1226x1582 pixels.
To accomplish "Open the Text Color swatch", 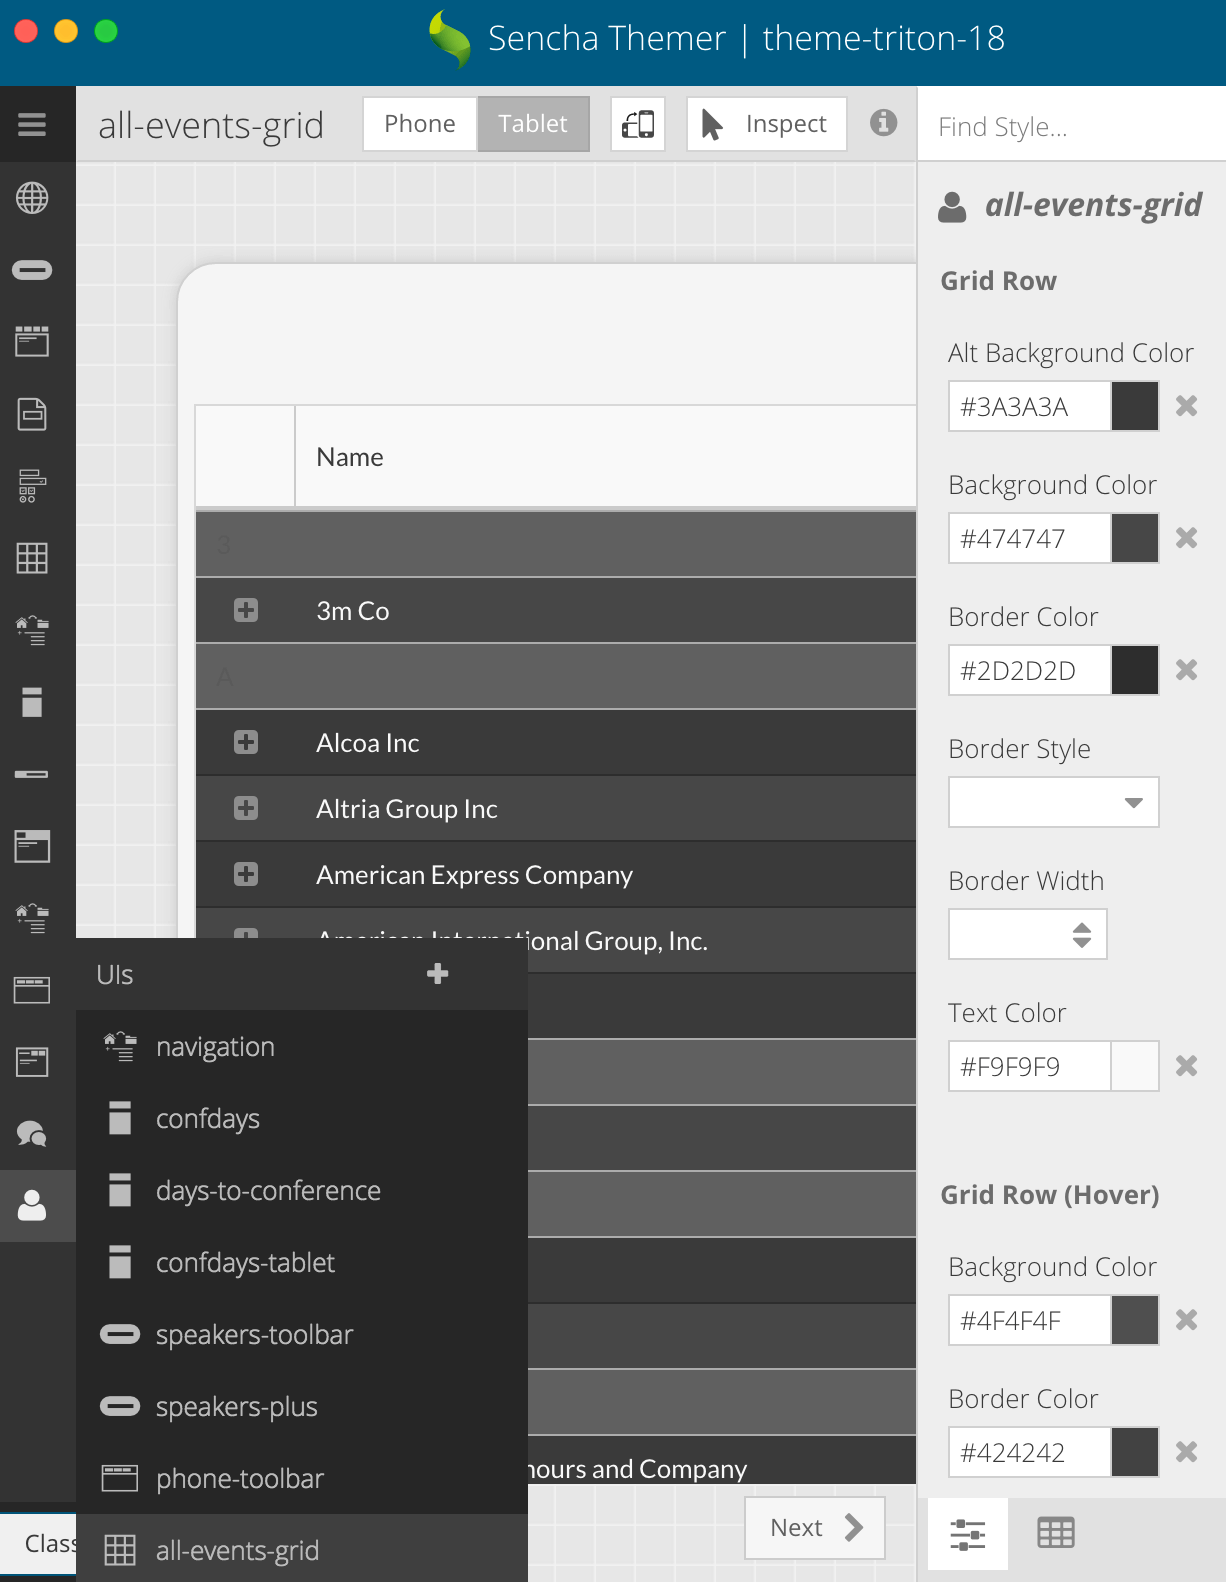I will point(1135,1066).
